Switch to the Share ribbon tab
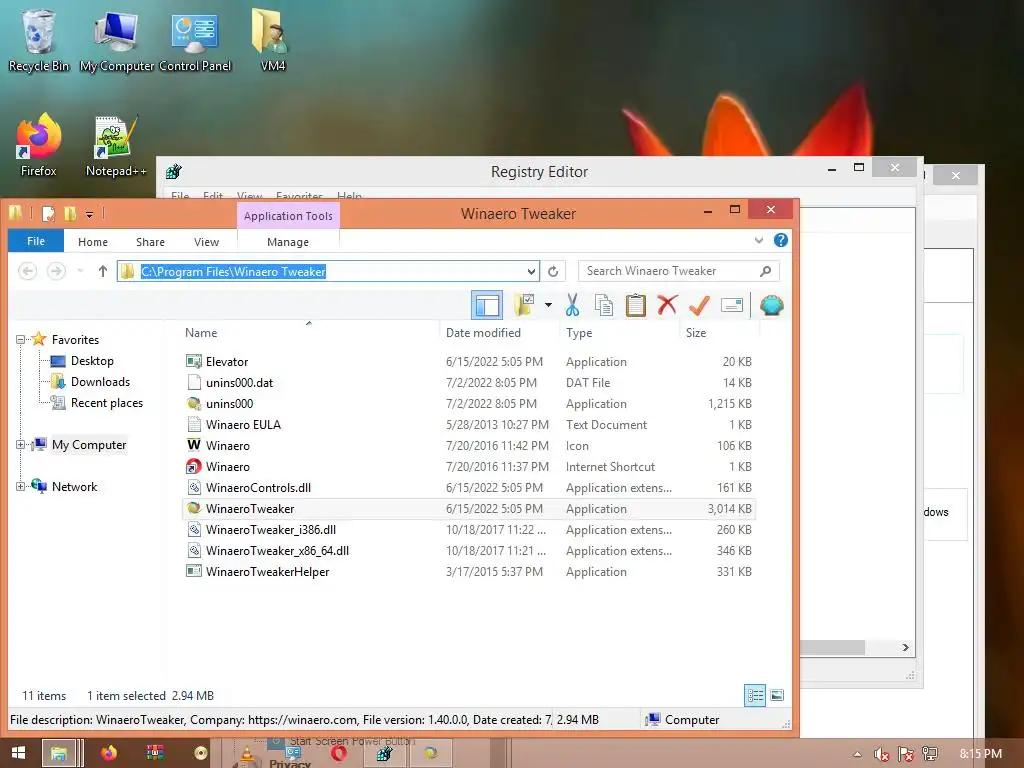Image resolution: width=1024 pixels, height=768 pixels. point(150,242)
